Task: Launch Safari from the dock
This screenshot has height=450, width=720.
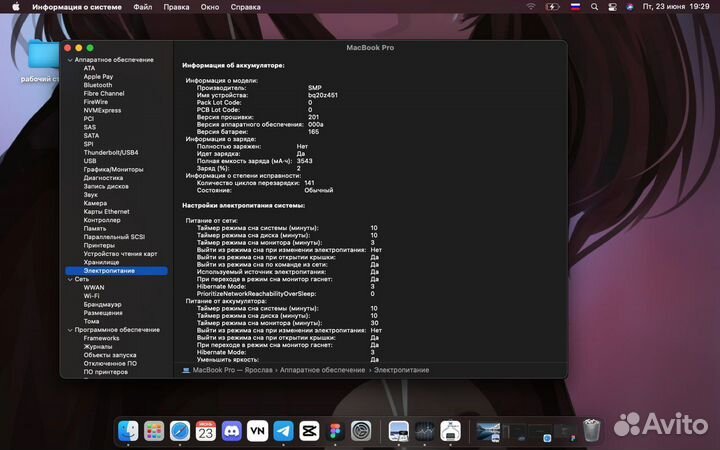Action: click(x=180, y=431)
